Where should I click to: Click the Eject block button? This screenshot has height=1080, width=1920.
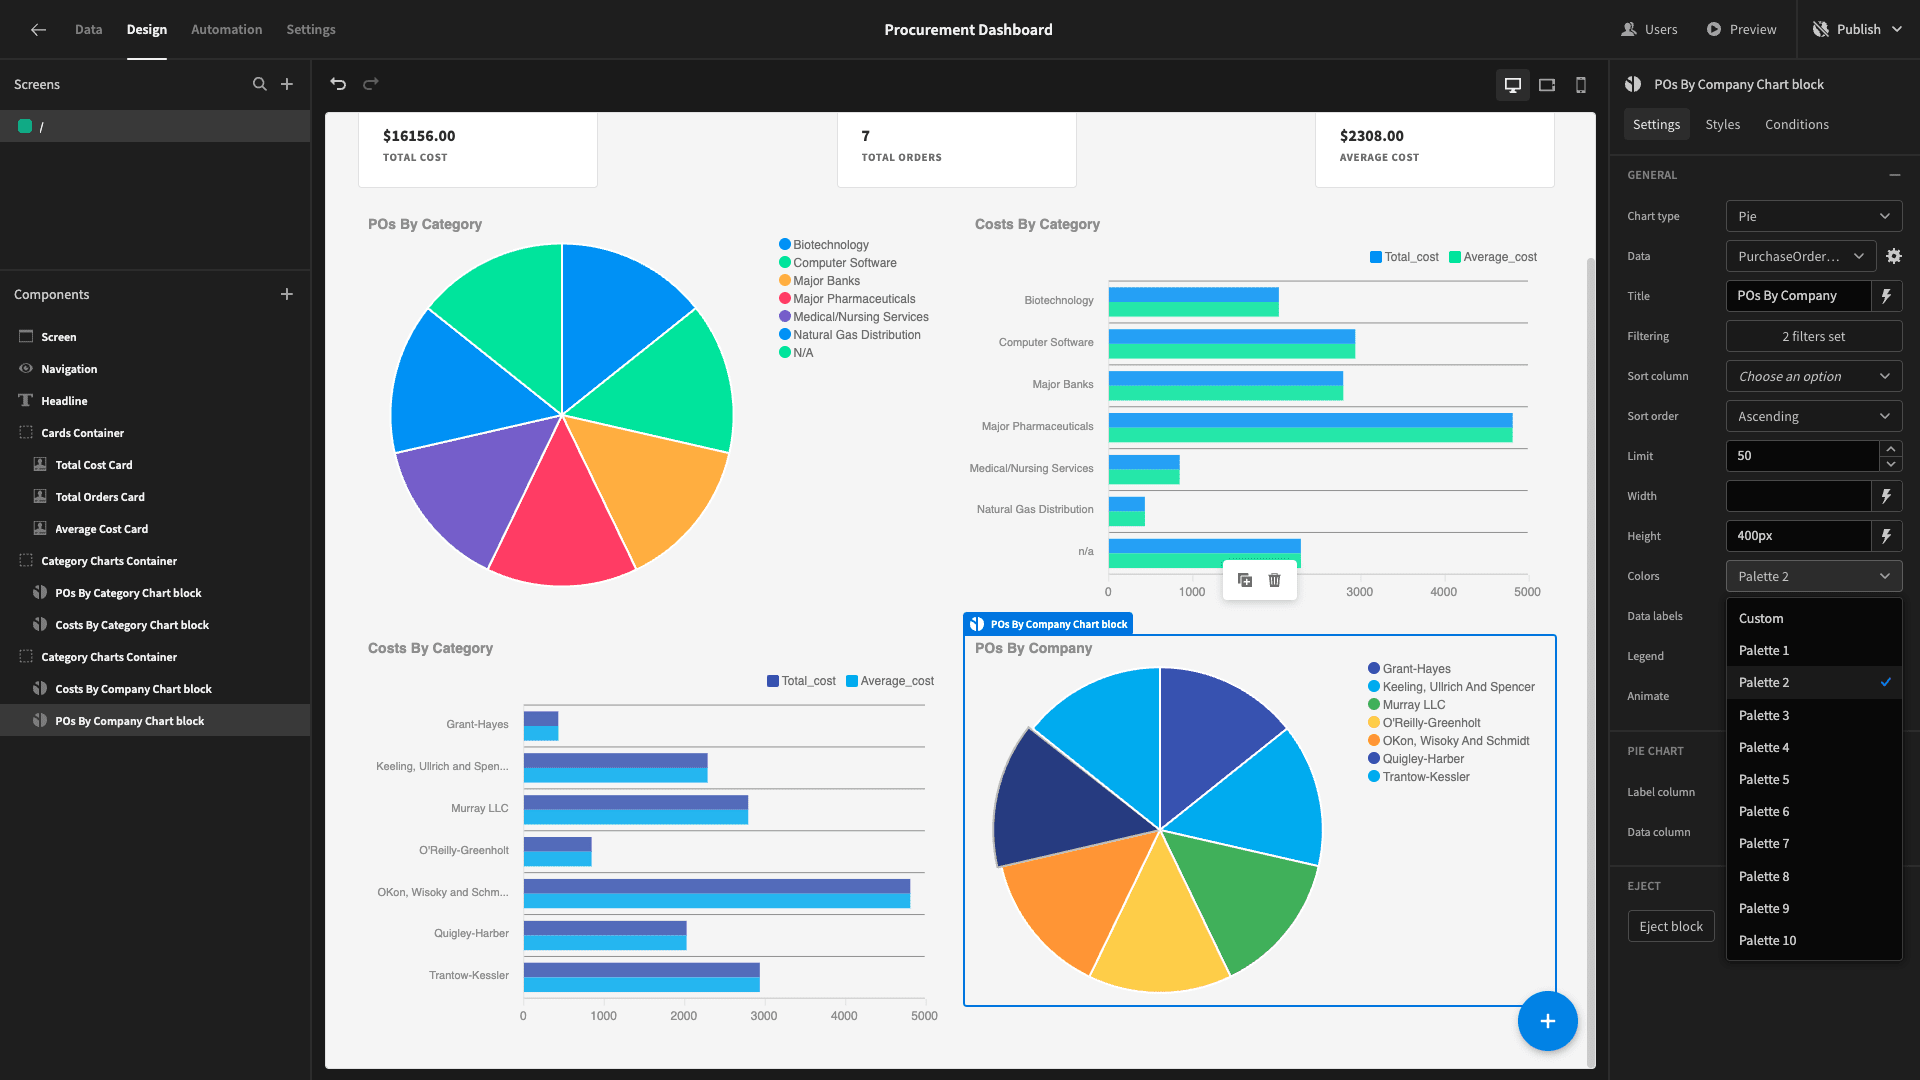(1671, 926)
